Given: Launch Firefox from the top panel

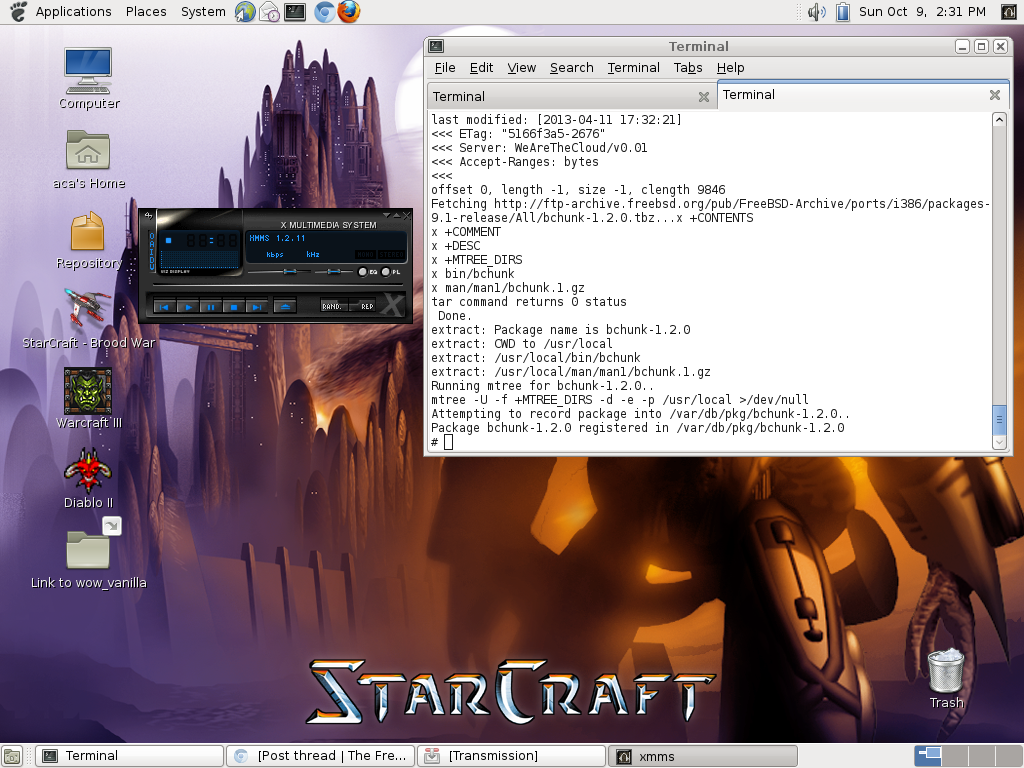Looking at the screenshot, I should pyautogui.click(x=348, y=12).
